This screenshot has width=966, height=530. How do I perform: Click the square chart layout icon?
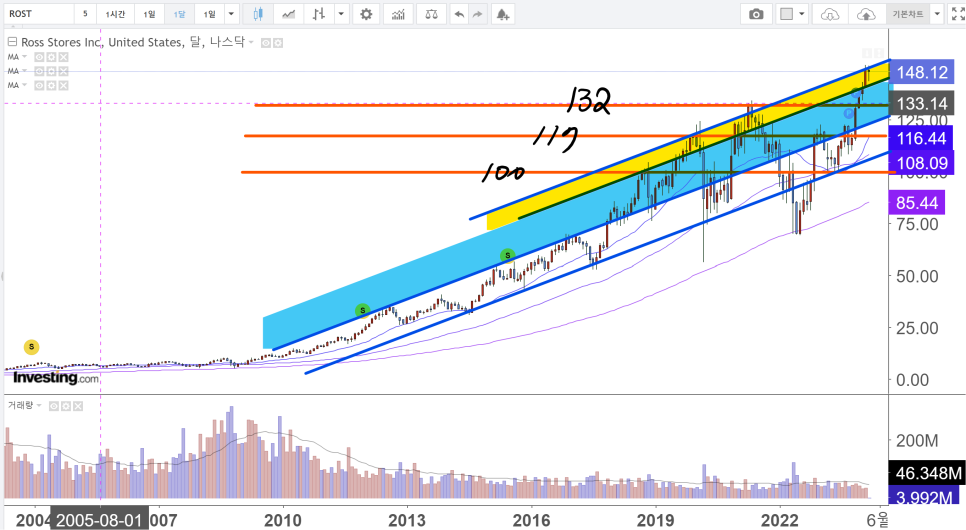point(786,14)
